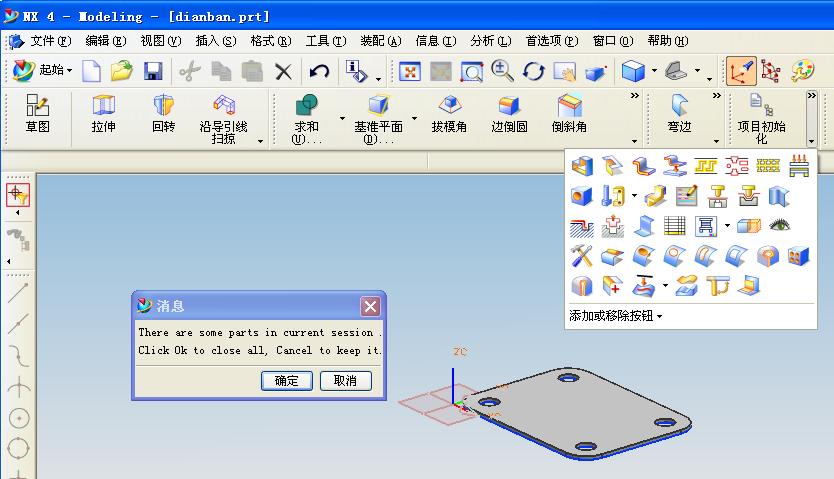Open dropdown arrow under 沿导引线扫掠

pyautogui.click(x=260, y=141)
